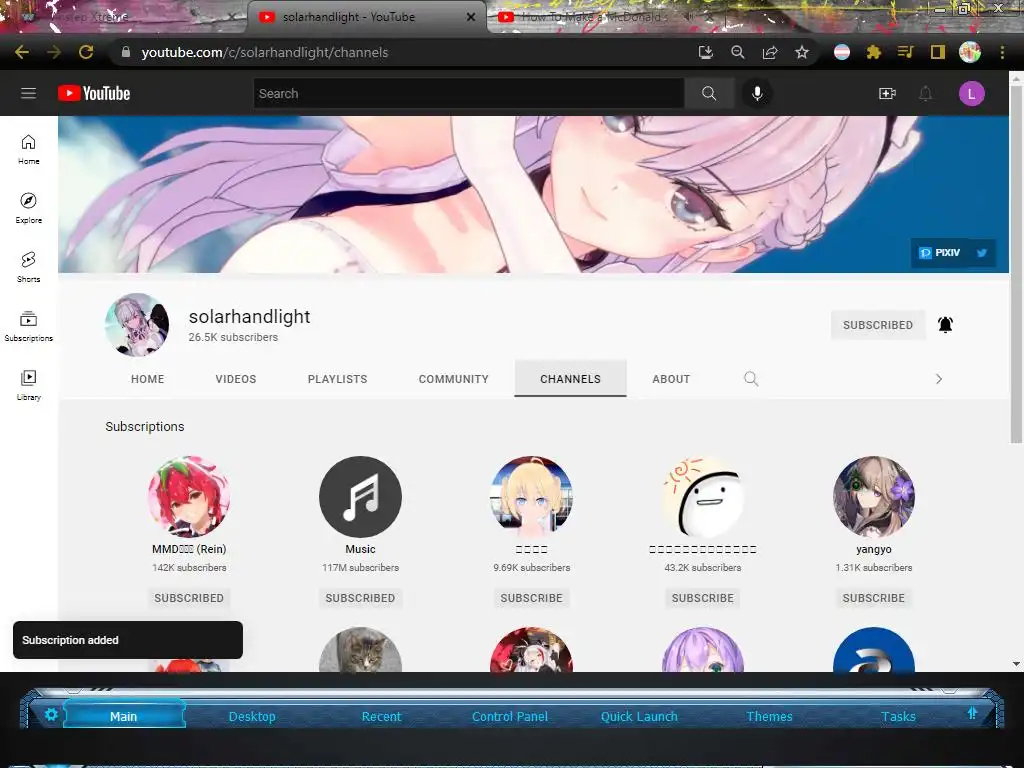Go back with the browser back arrow
Screen dimensions: 1024x768
click(x=22, y=52)
